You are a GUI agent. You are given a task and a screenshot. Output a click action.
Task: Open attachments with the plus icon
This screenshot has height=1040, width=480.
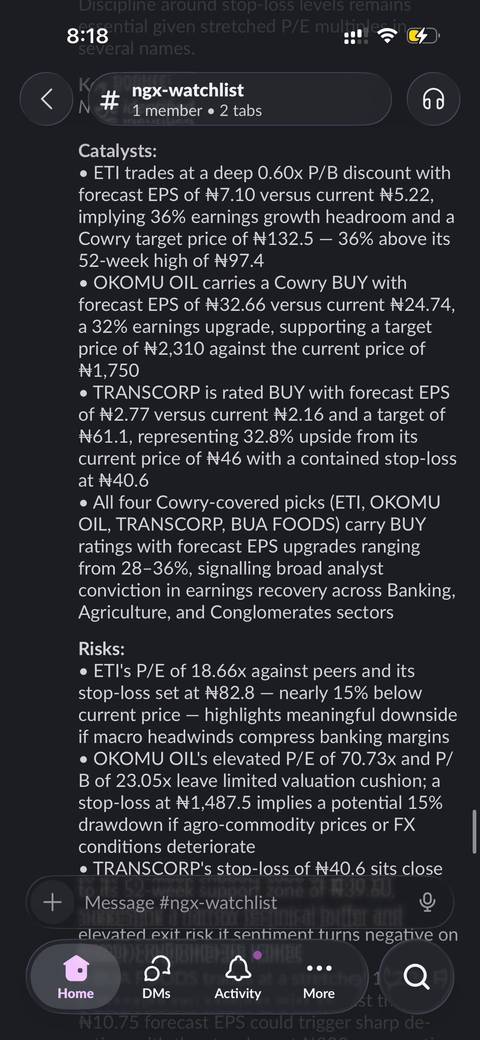click(52, 902)
